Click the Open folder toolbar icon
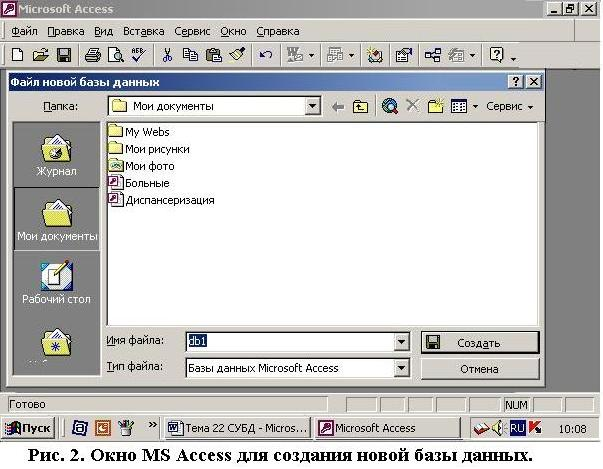Screen dimensions: 603x469 pyautogui.click(x=40, y=55)
